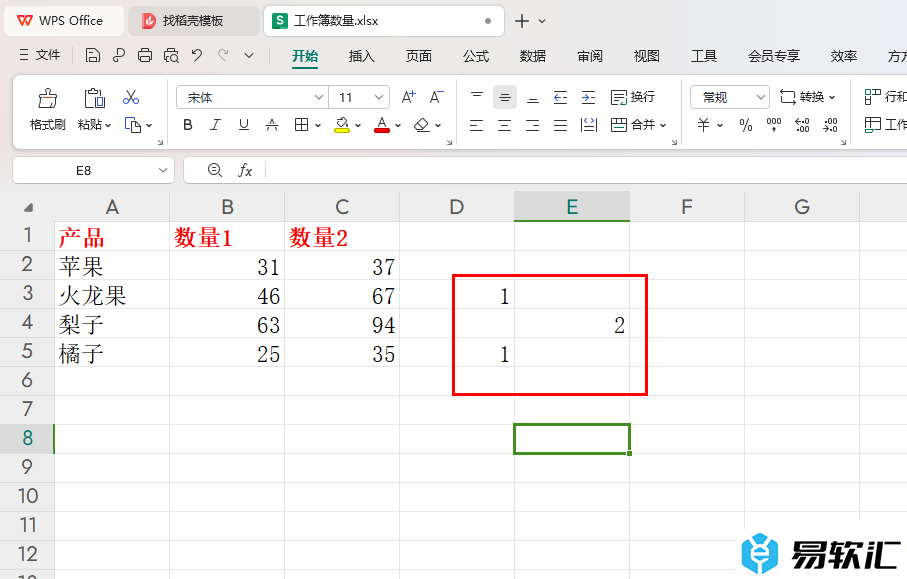
Task: Toggle strikethrough formatting
Action: [272, 125]
